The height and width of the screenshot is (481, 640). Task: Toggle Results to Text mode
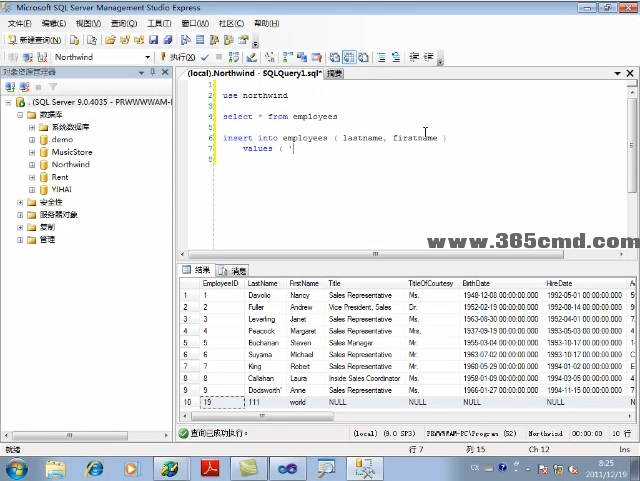point(335,57)
